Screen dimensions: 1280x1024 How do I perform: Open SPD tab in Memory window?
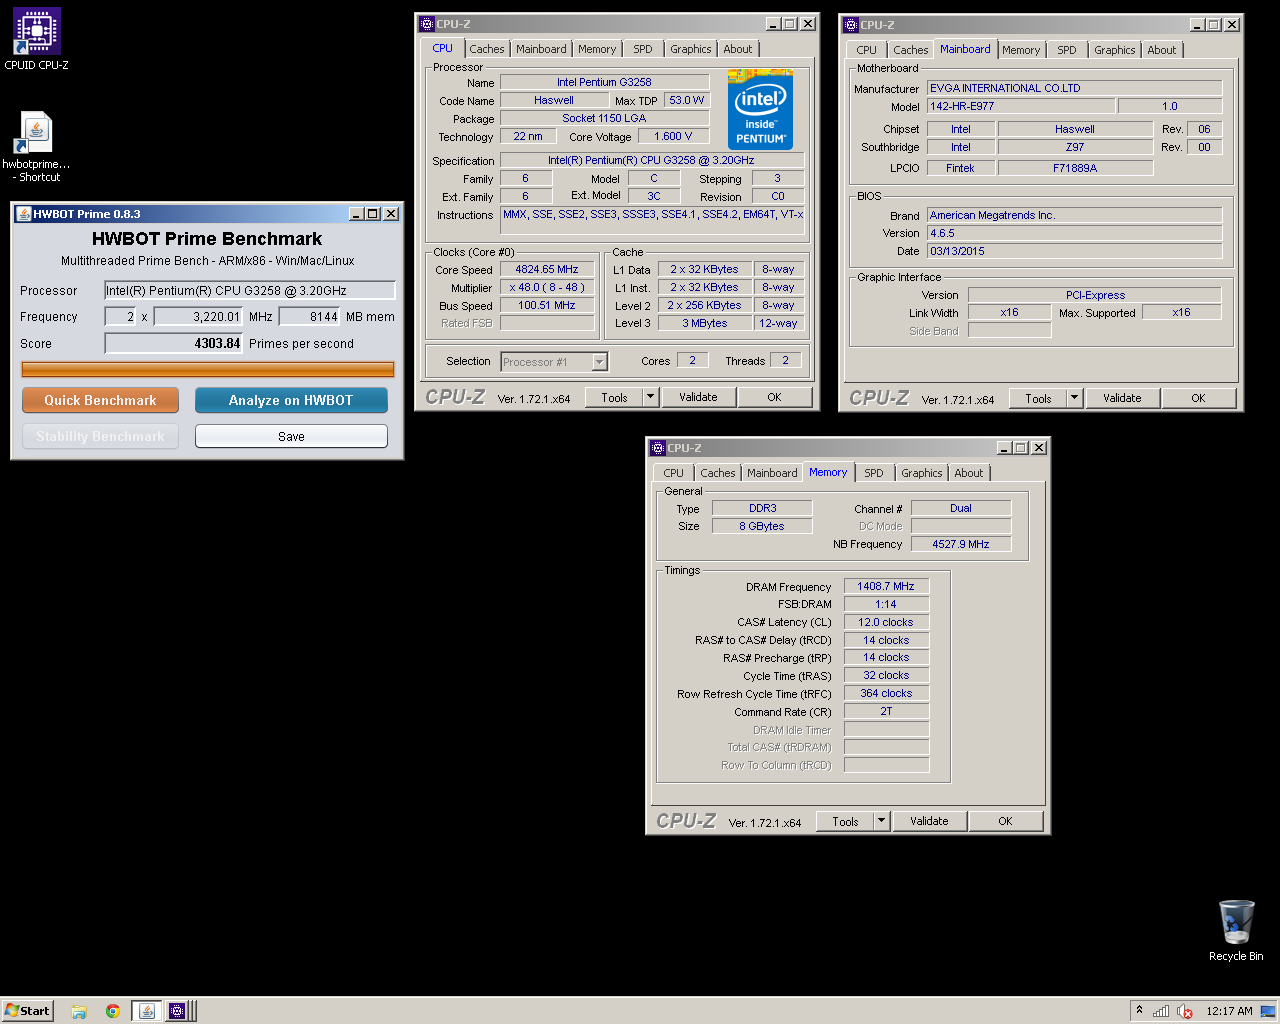(x=874, y=473)
